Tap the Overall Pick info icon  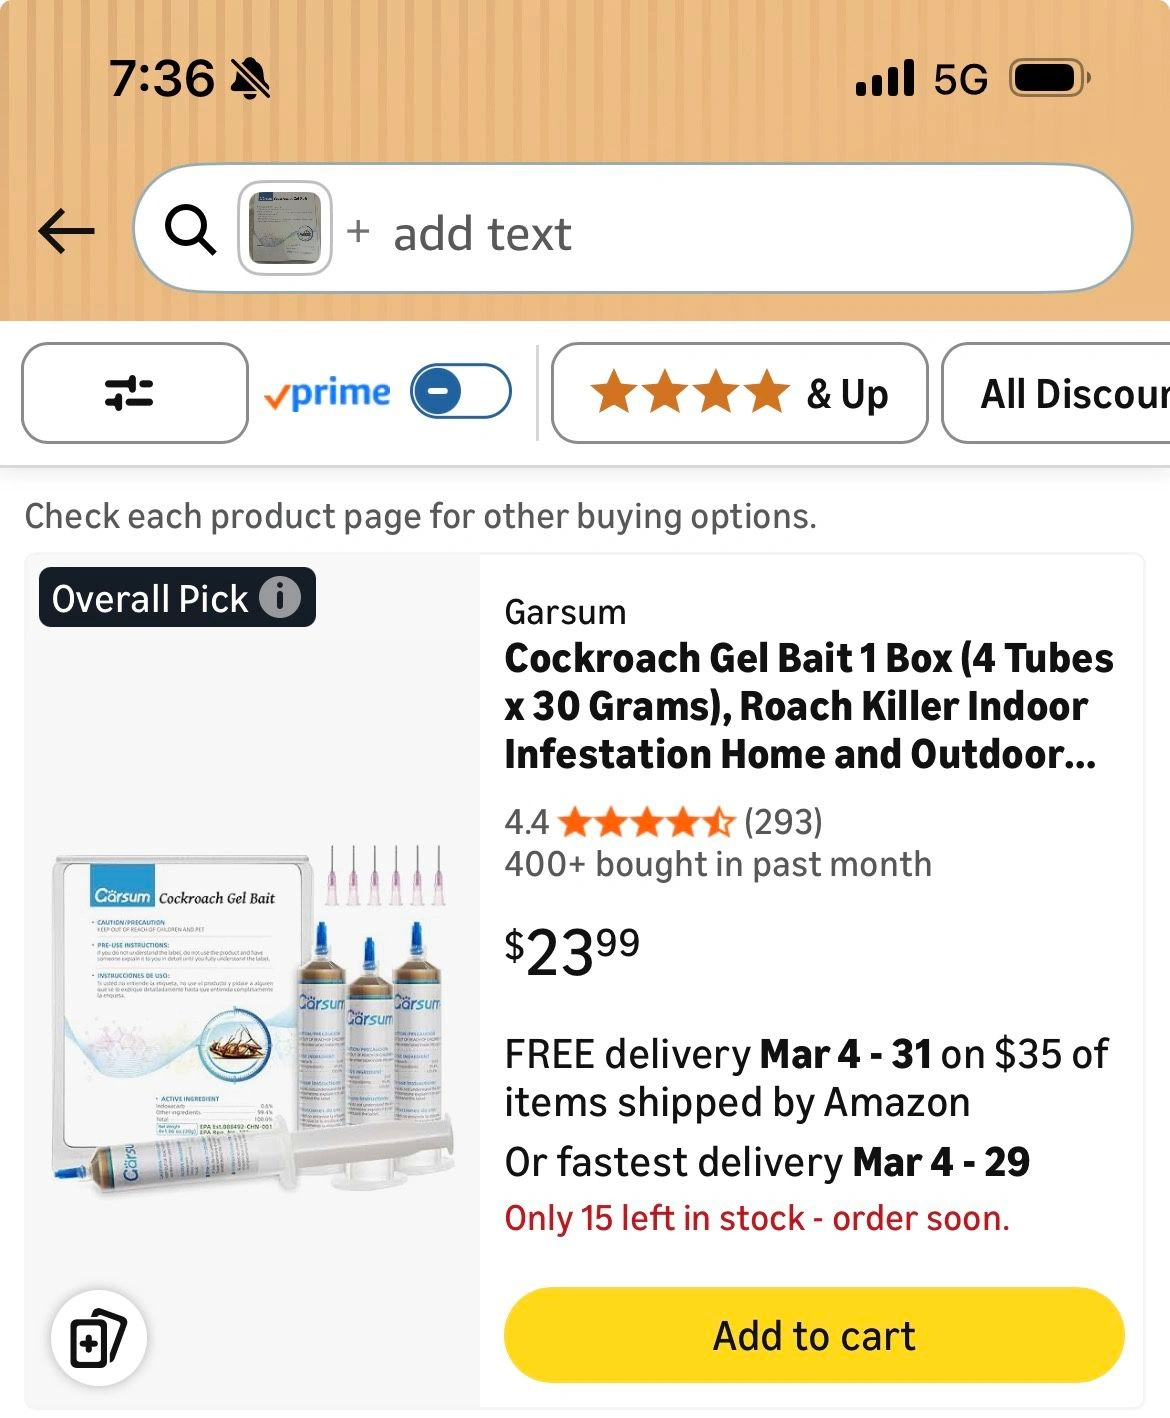click(280, 597)
